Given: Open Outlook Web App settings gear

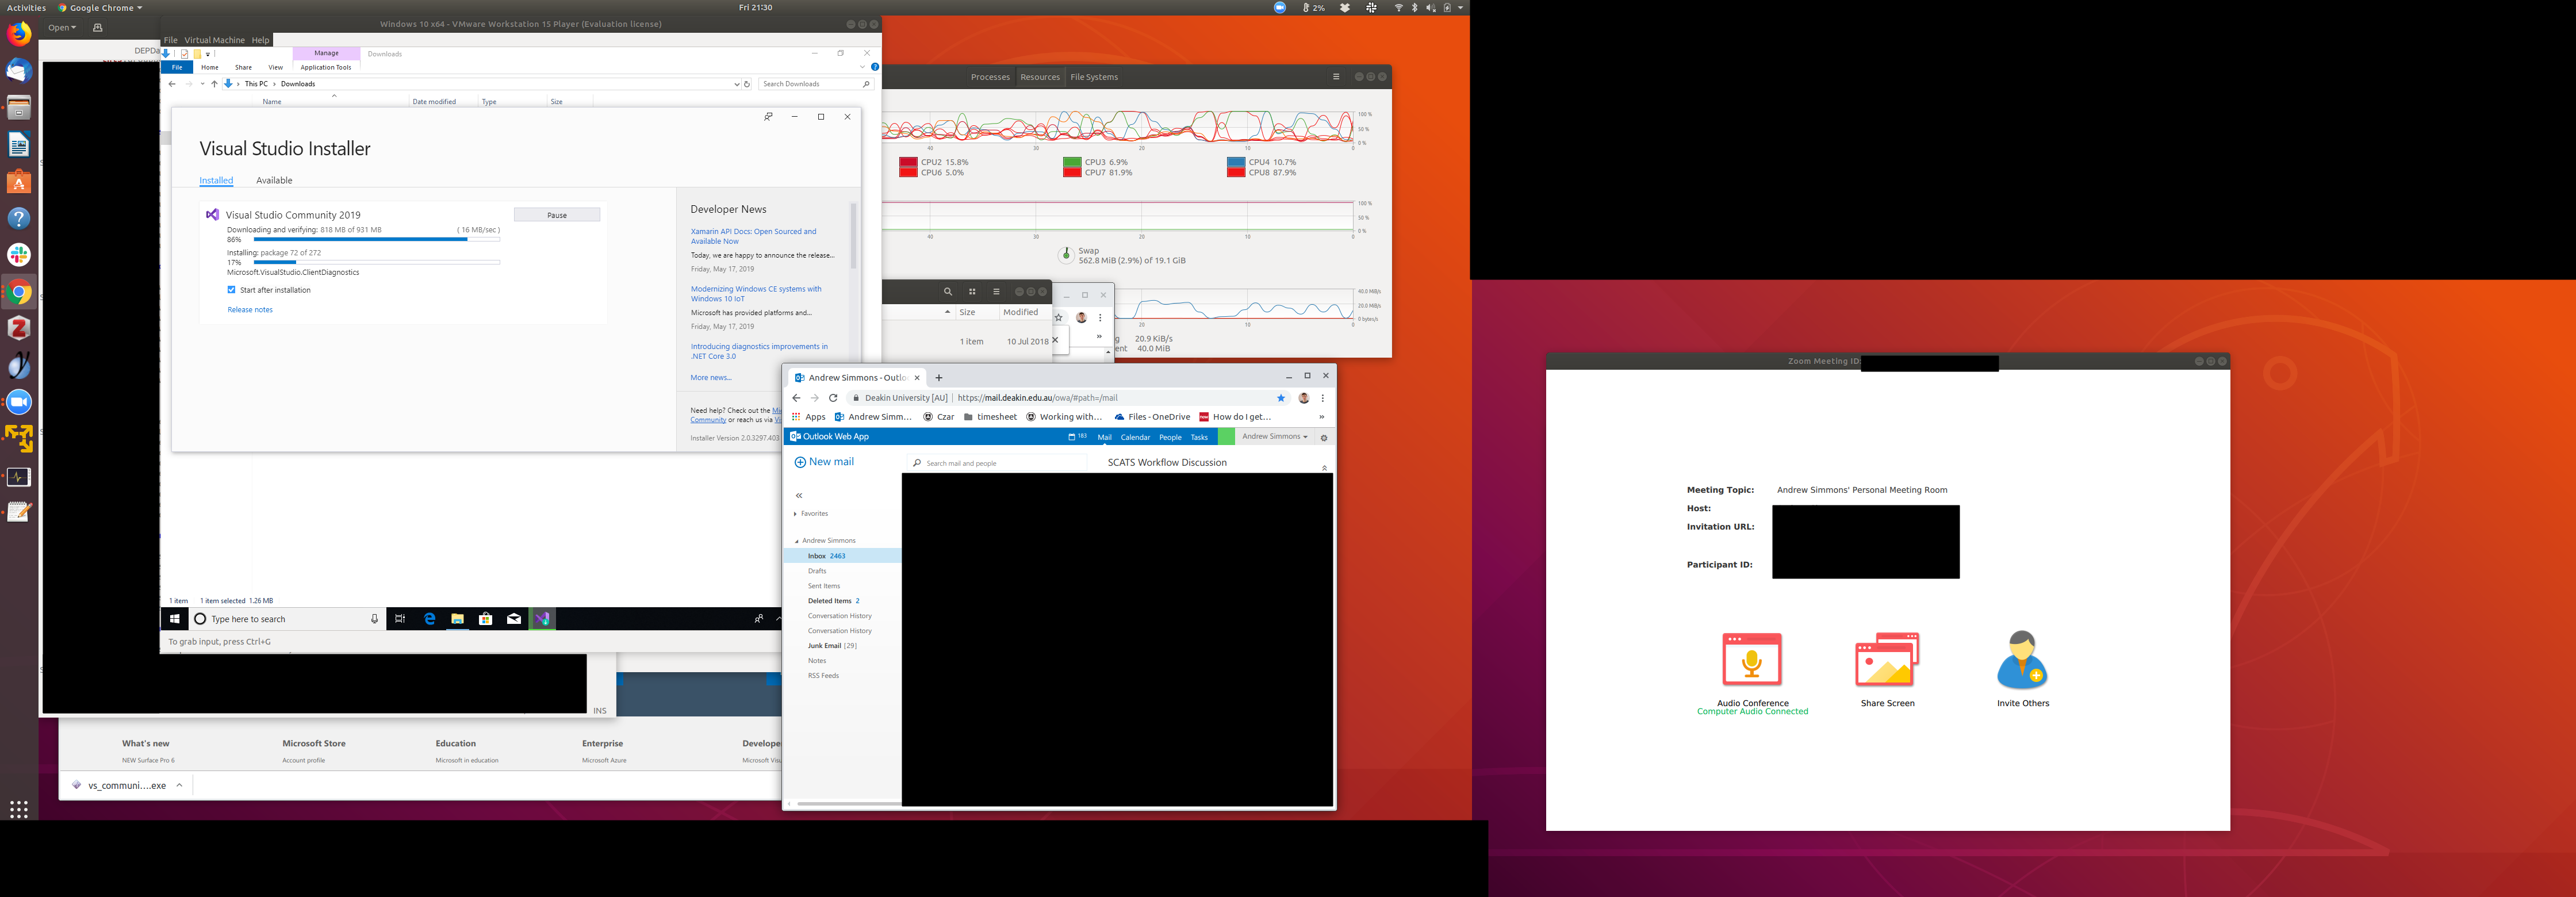Looking at the screenshot, I should [x=1324, y=438].
